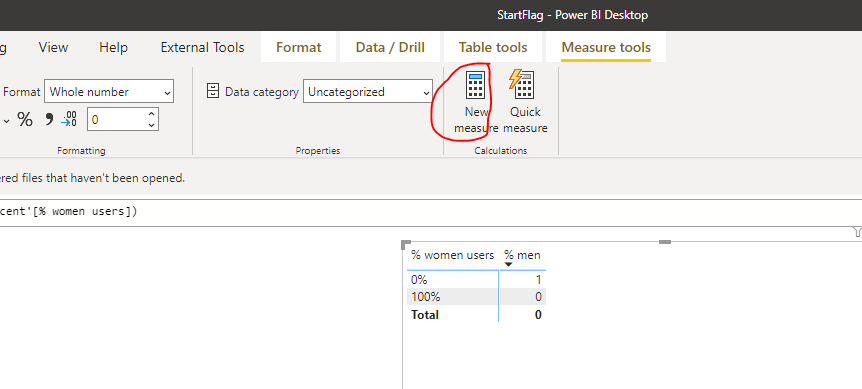Click the Data category icon
Viewport: 862px width, 389px height.
[x=213, y=91]
